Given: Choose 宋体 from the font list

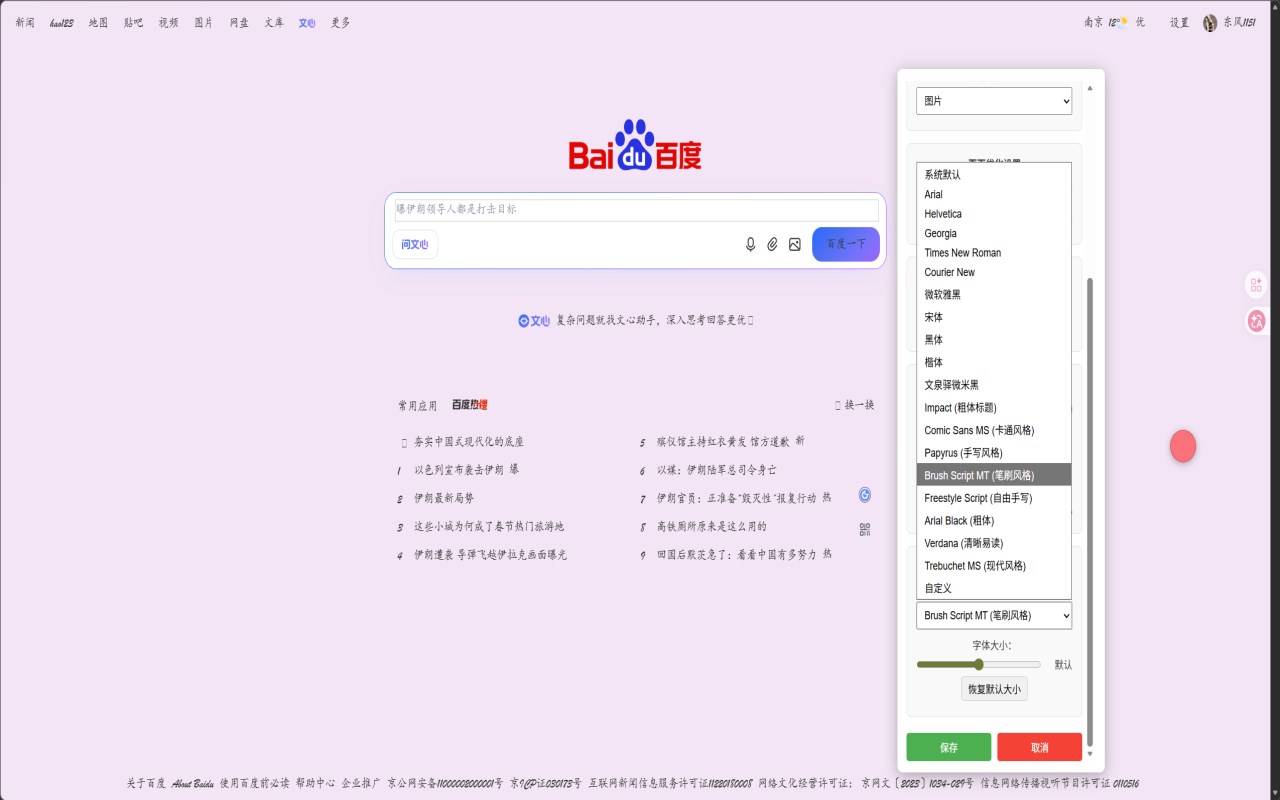Looking at the screenshot, I should 994,317.
